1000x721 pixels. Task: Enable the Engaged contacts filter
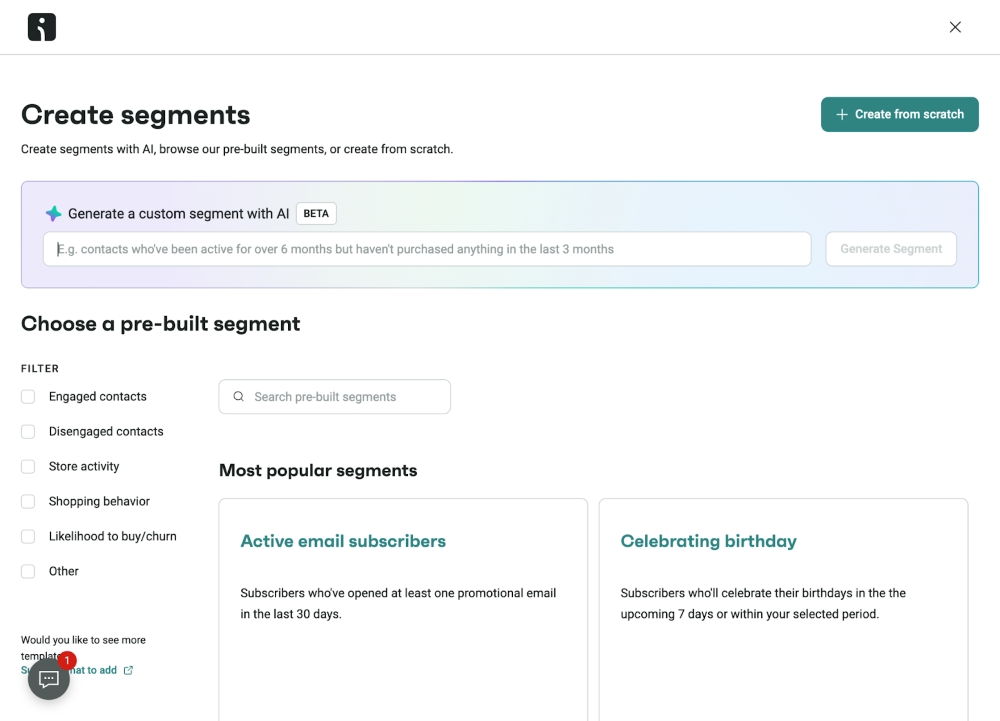[28, 396]
